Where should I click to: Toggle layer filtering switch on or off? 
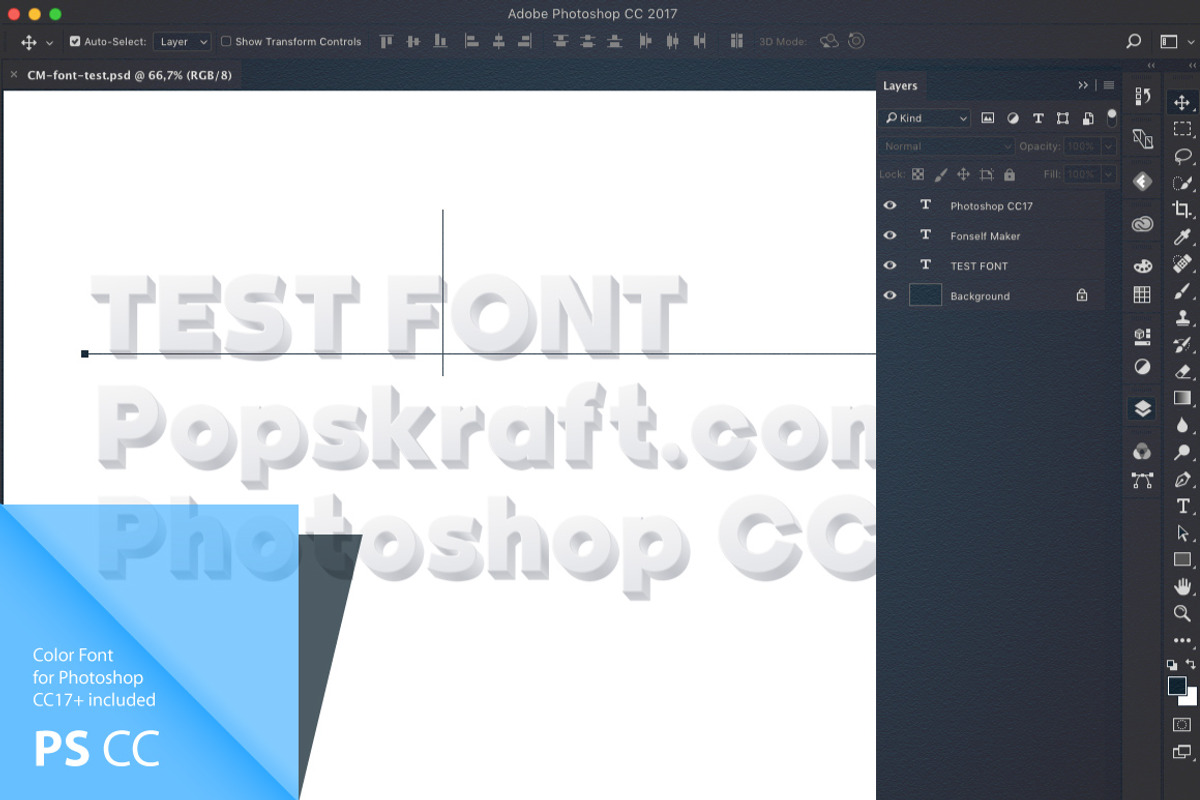(1112, 118)
